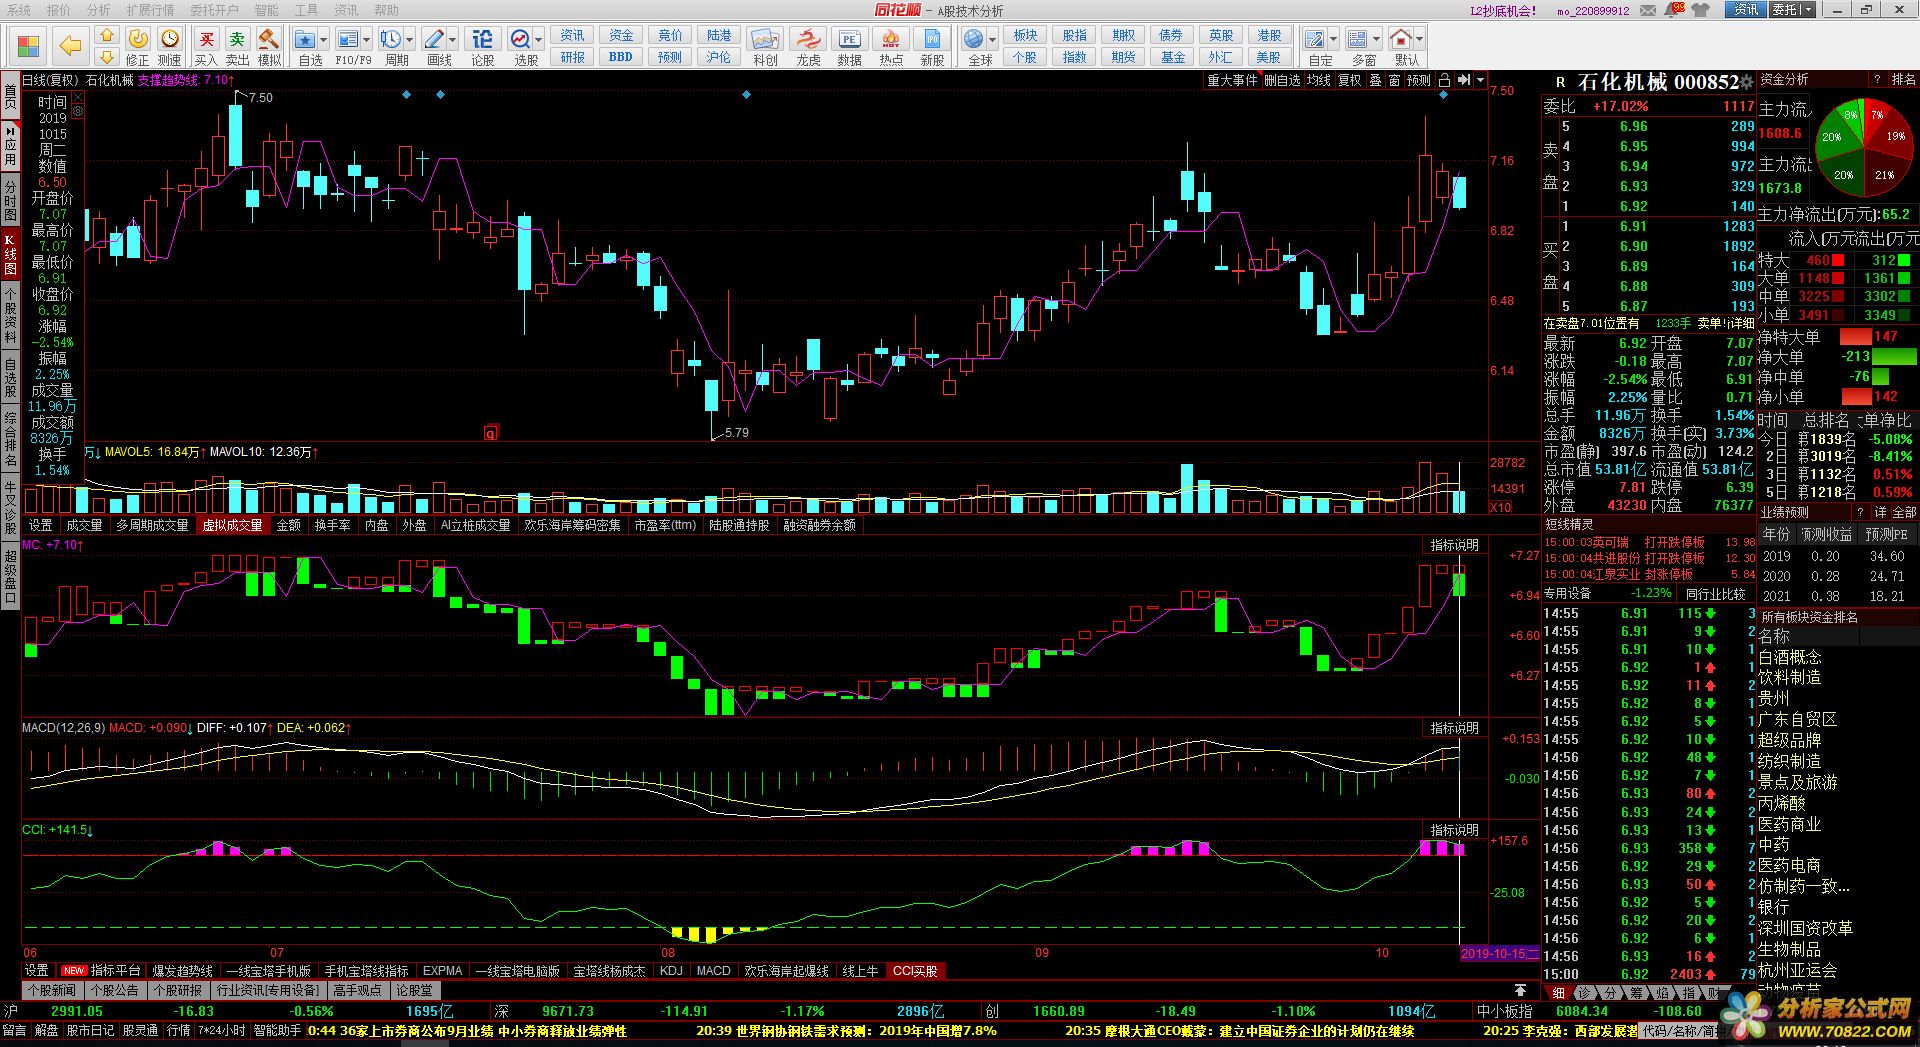Click the 资讯 toolbar button

[x=573, y=35]
